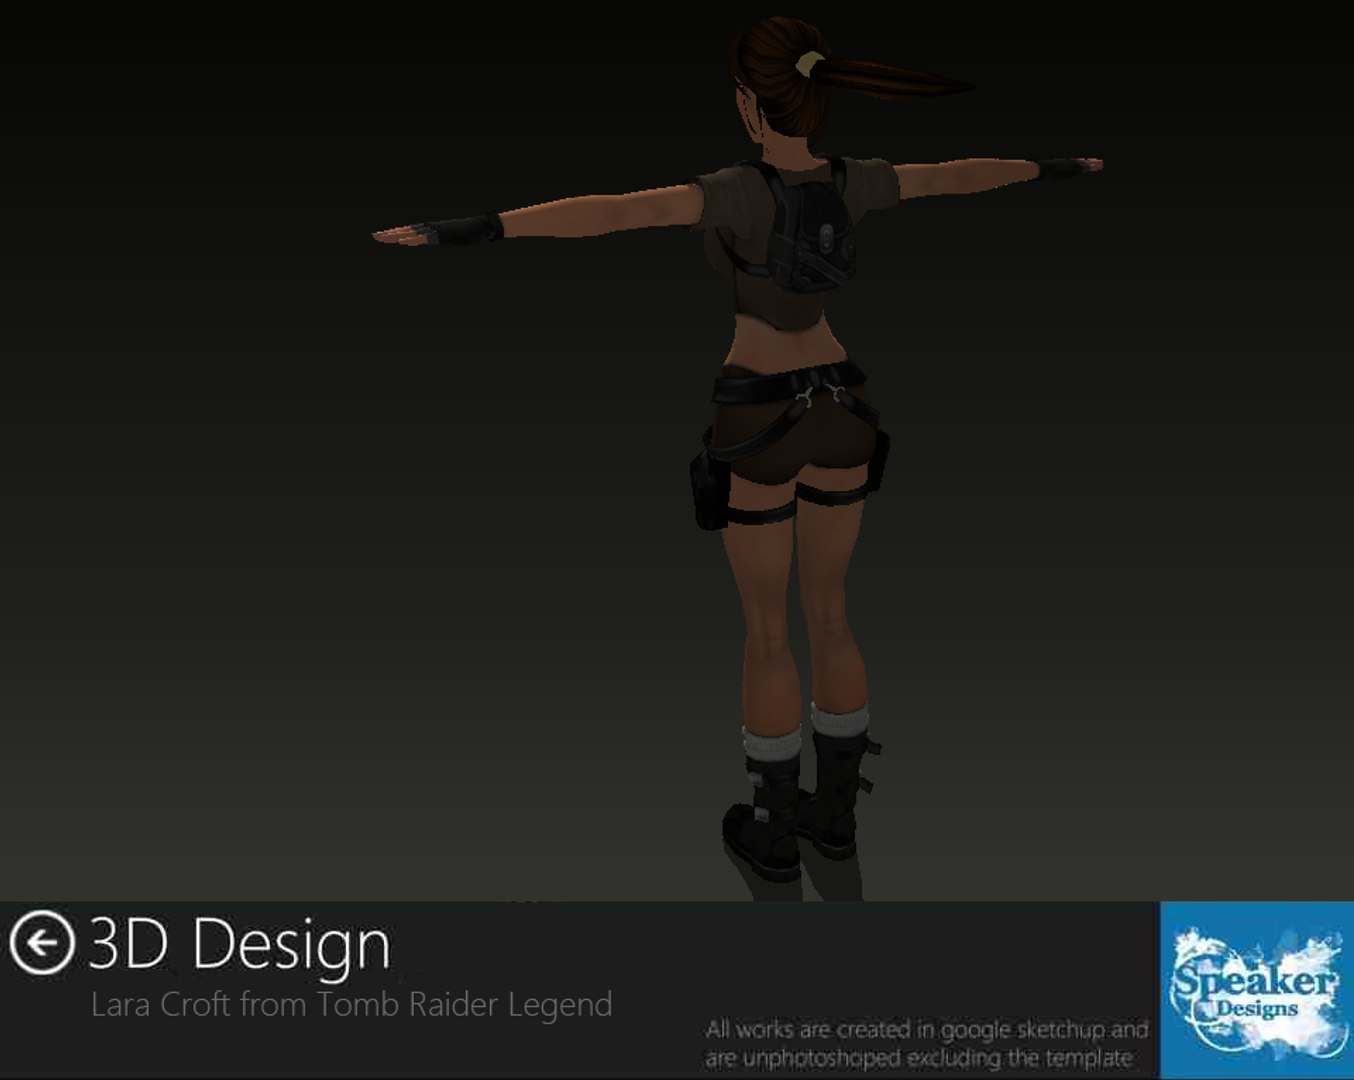
Task: Click "Lara Croft from Tomb Raider Legend" subtitle
Action: (351, 1004)
